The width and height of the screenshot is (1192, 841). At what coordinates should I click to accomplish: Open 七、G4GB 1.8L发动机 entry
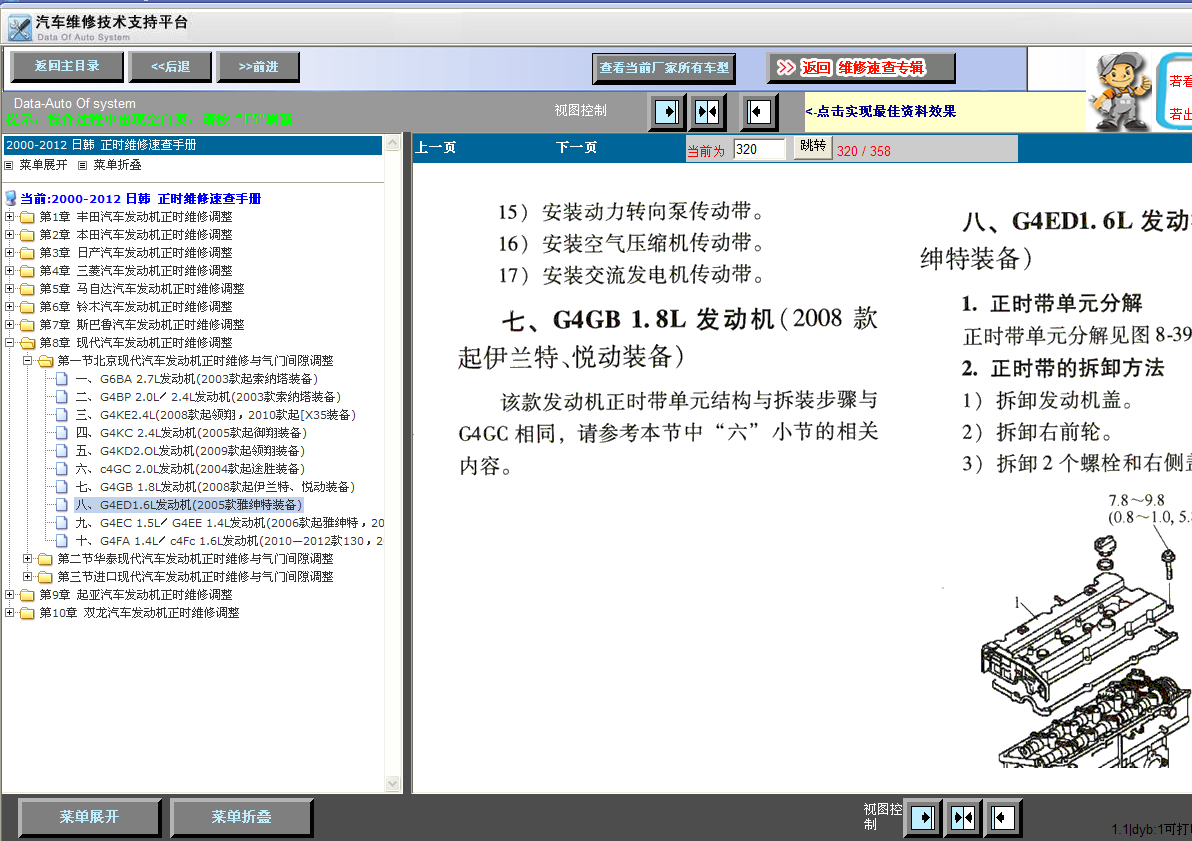click(215, 487)
